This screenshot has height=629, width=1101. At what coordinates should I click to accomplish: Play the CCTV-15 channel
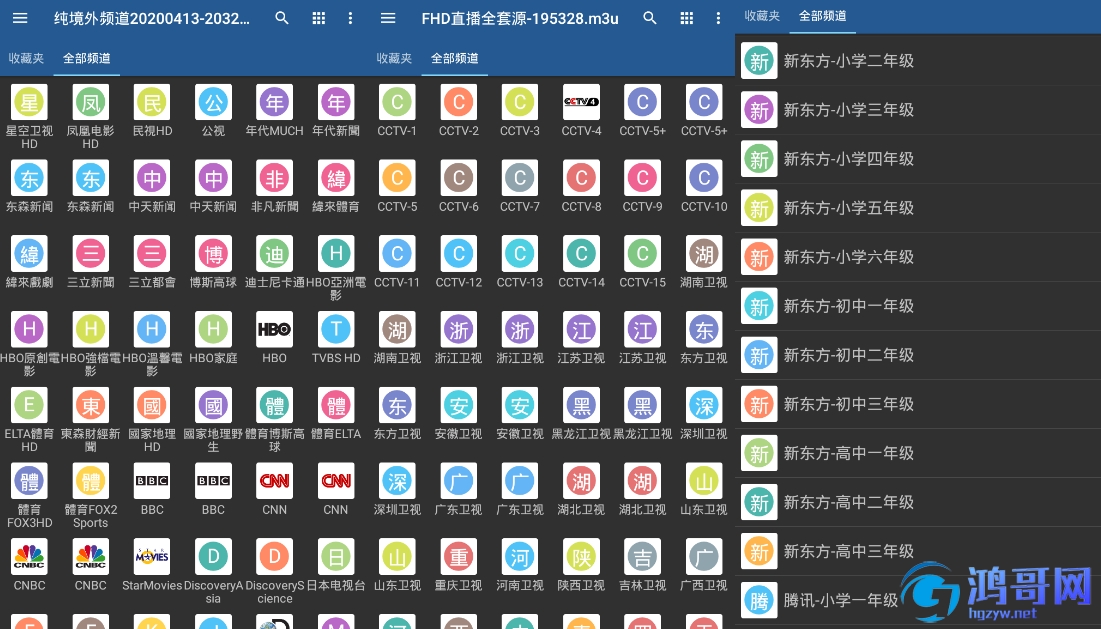(642, 262)
